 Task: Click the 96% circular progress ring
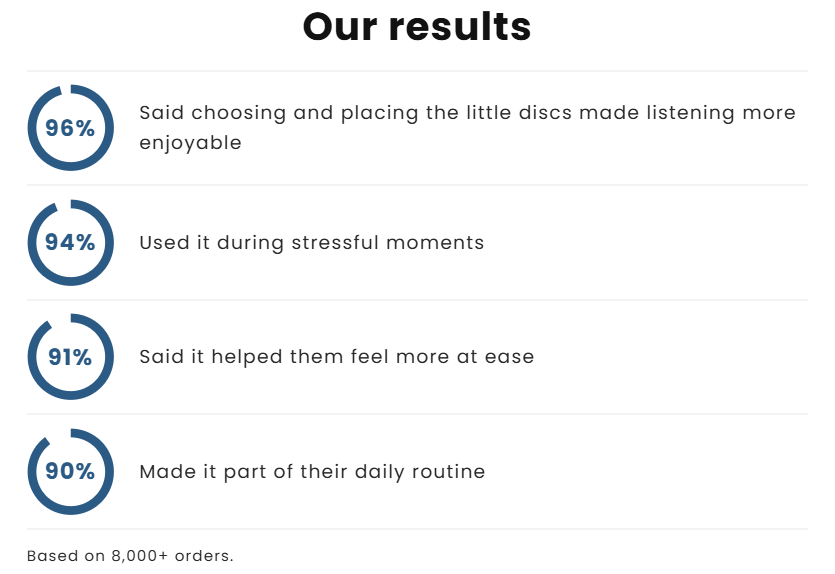click(x=70, y=128)
